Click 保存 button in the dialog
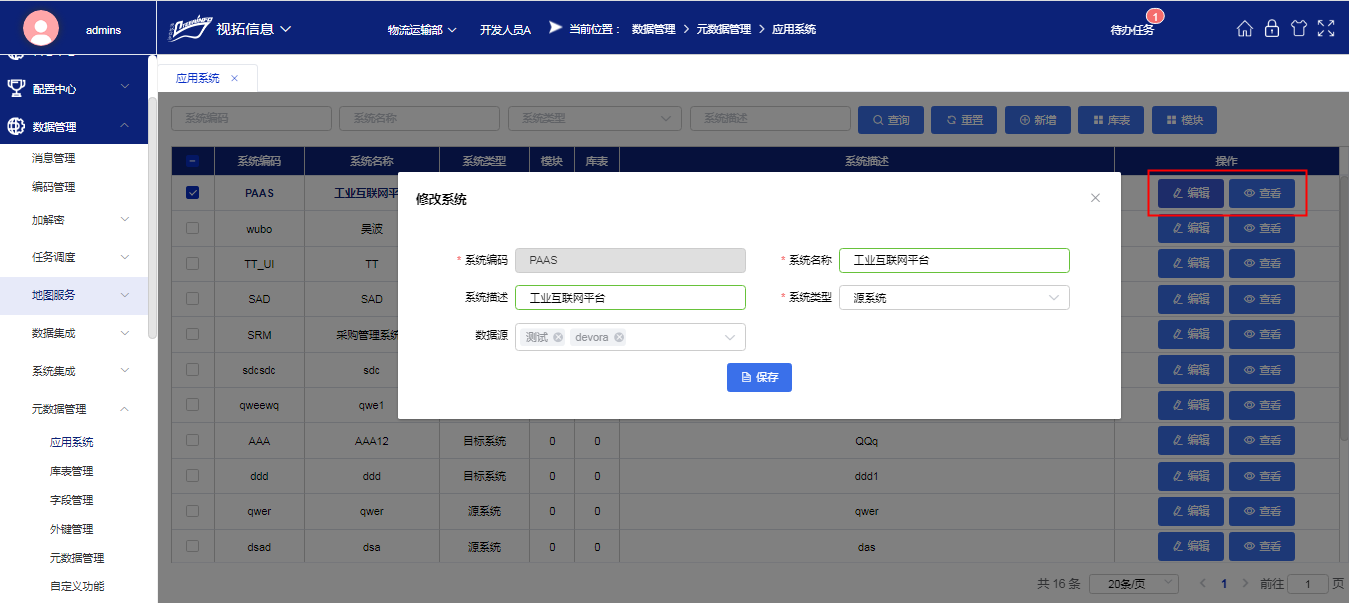Viewport: 1349px width, 603px height. 759,377
